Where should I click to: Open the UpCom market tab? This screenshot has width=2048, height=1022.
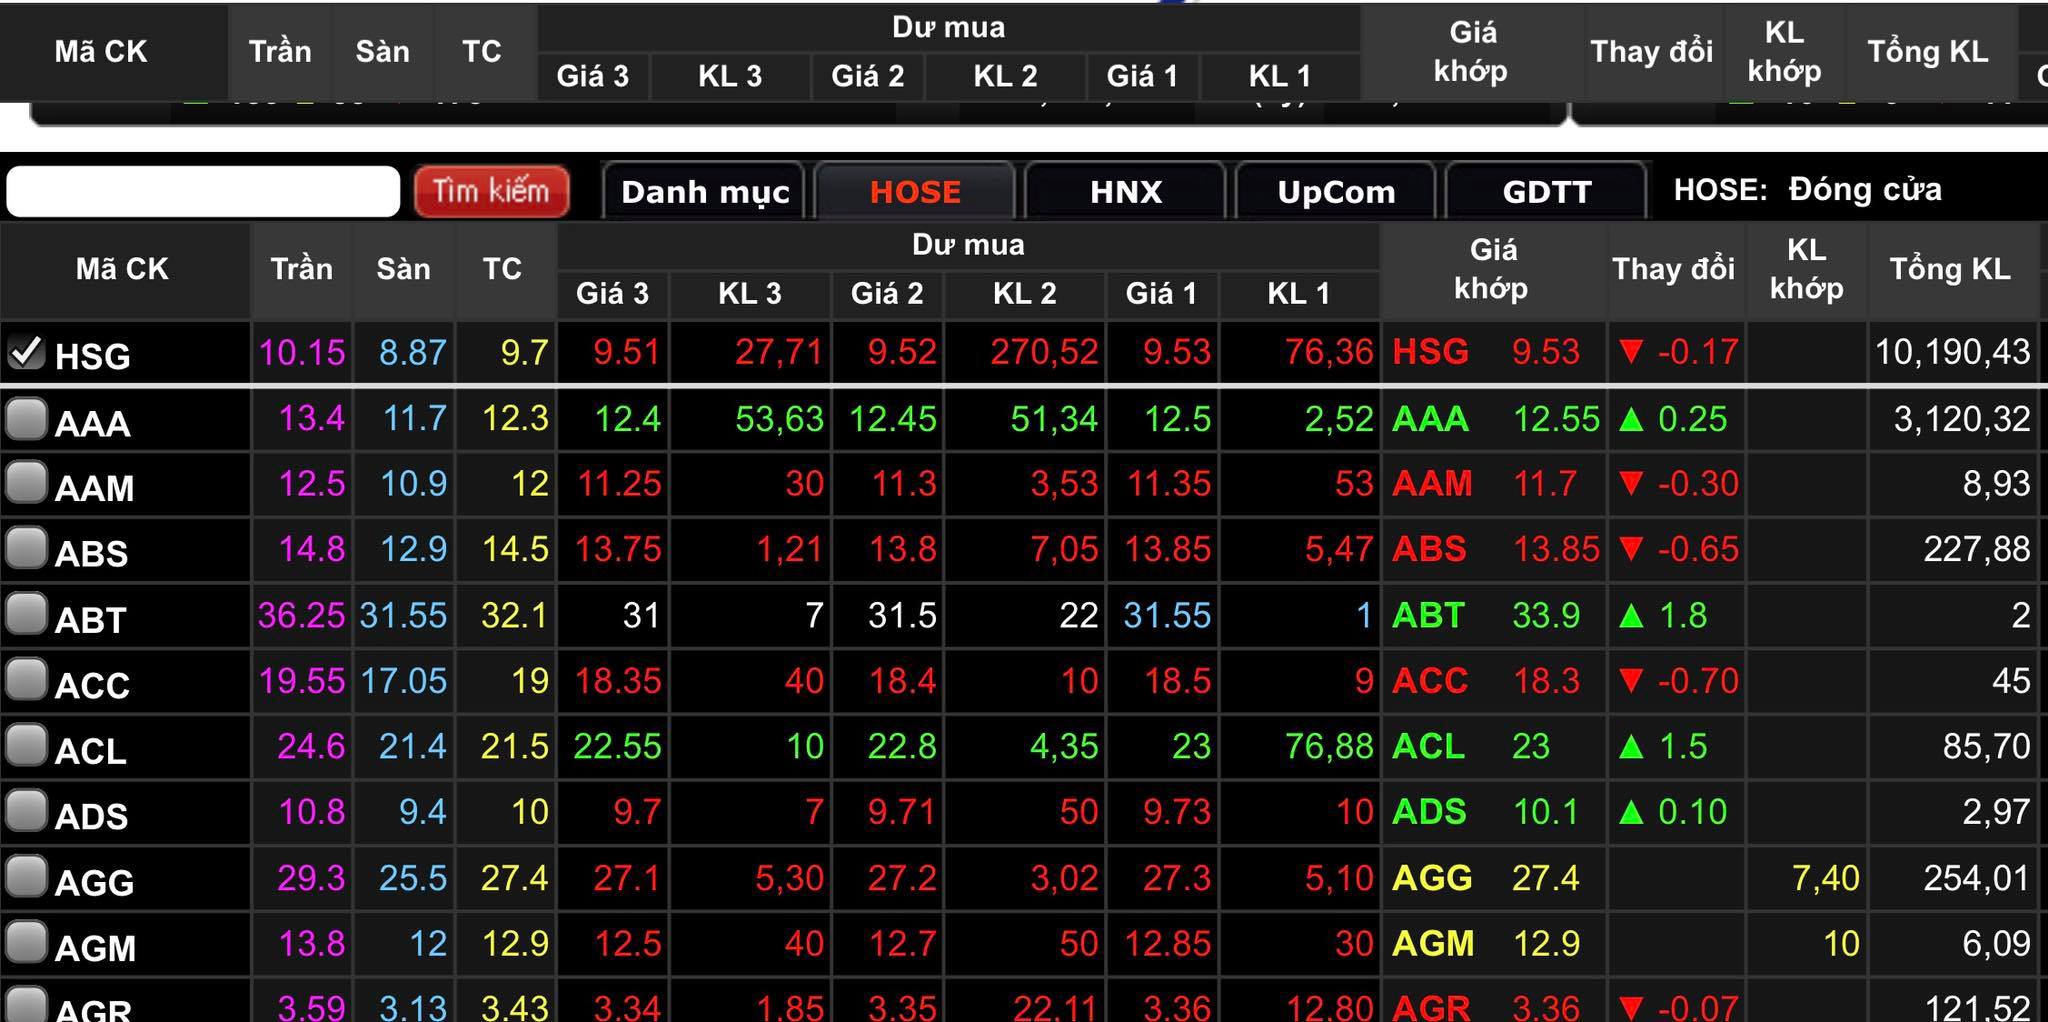click(x=1336, y=191)
